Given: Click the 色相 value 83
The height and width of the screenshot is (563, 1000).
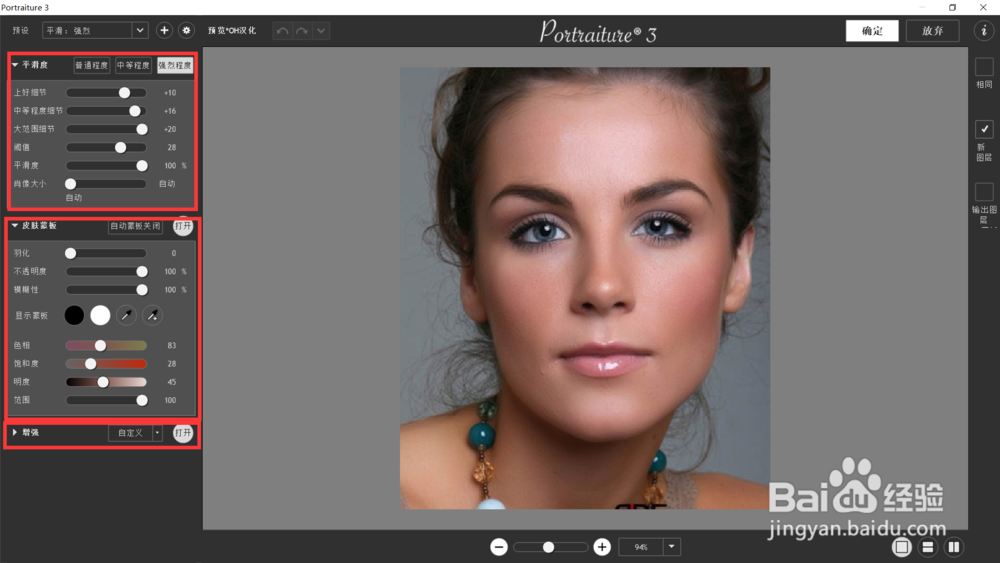Looking at the screenshot, I should point(172,345).
